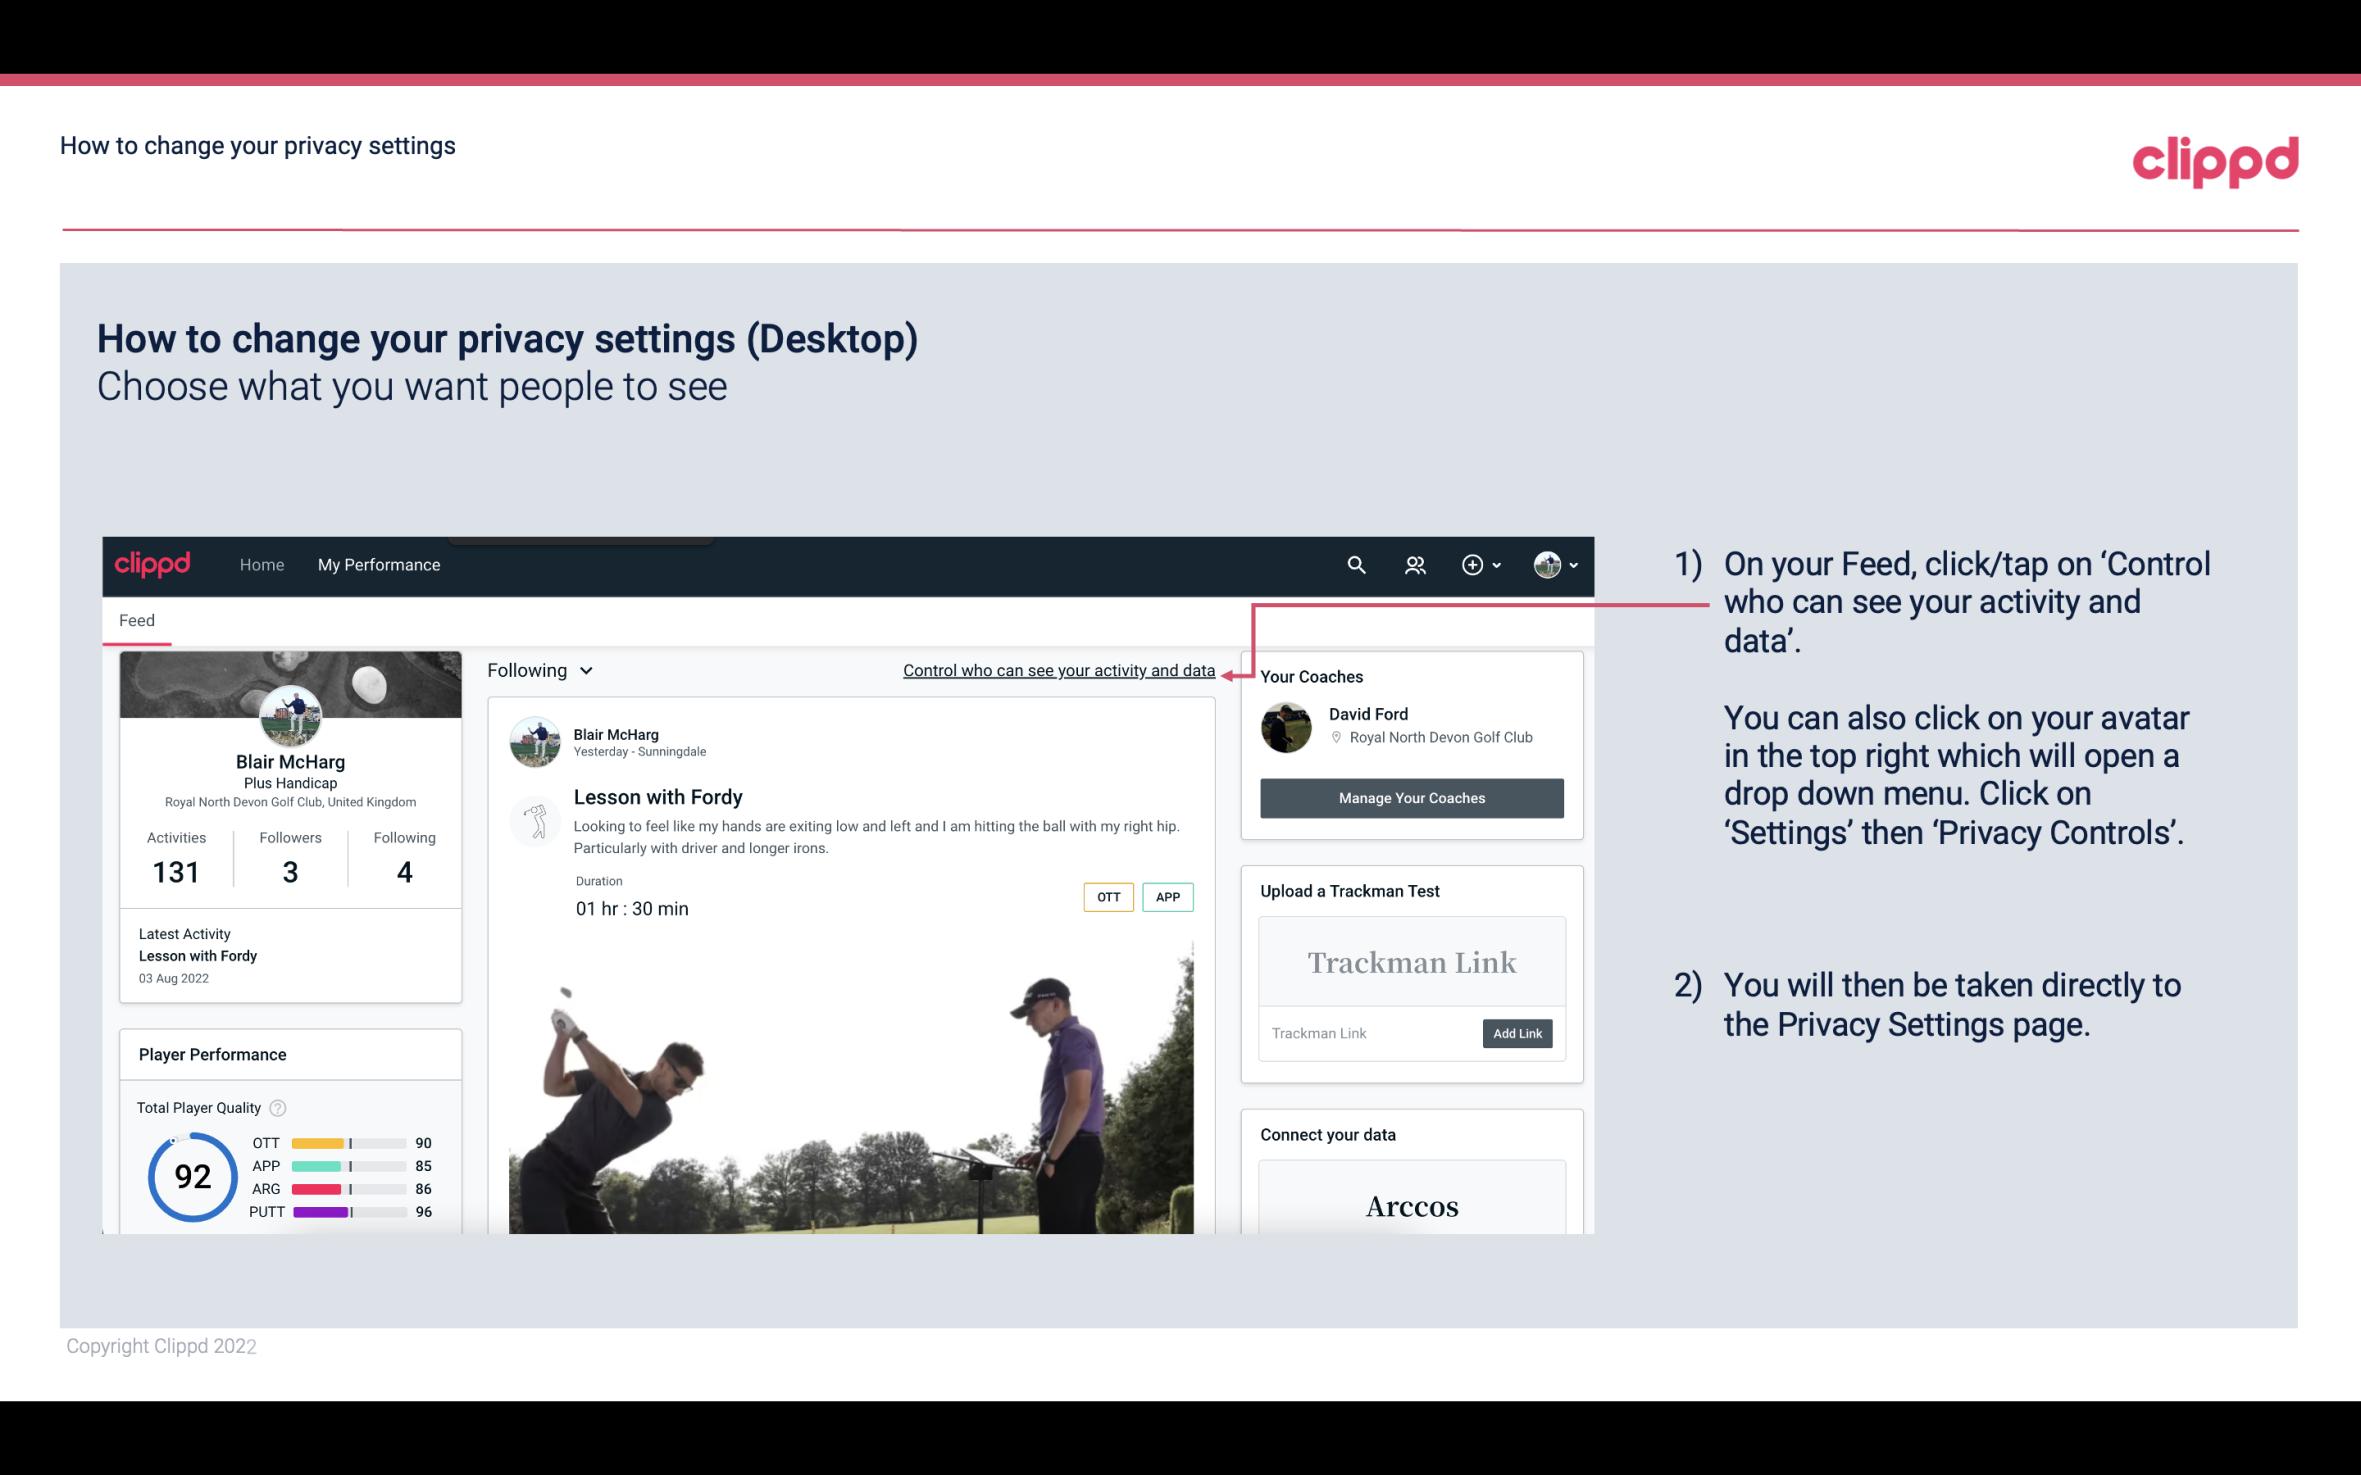Click the APP performance tag icon
The height and width of the screenshot is (1475, 2361).
click(x=1169, y=897)
